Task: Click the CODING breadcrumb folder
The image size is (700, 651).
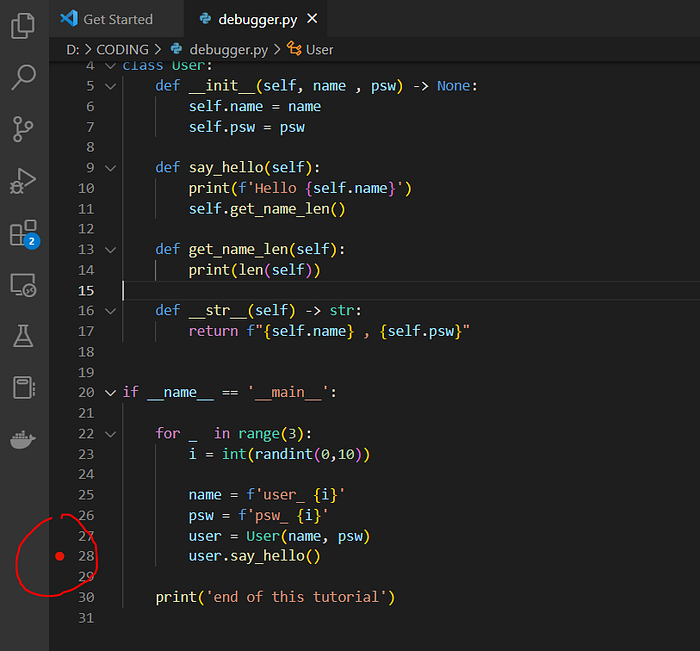Action: point(122,50)
